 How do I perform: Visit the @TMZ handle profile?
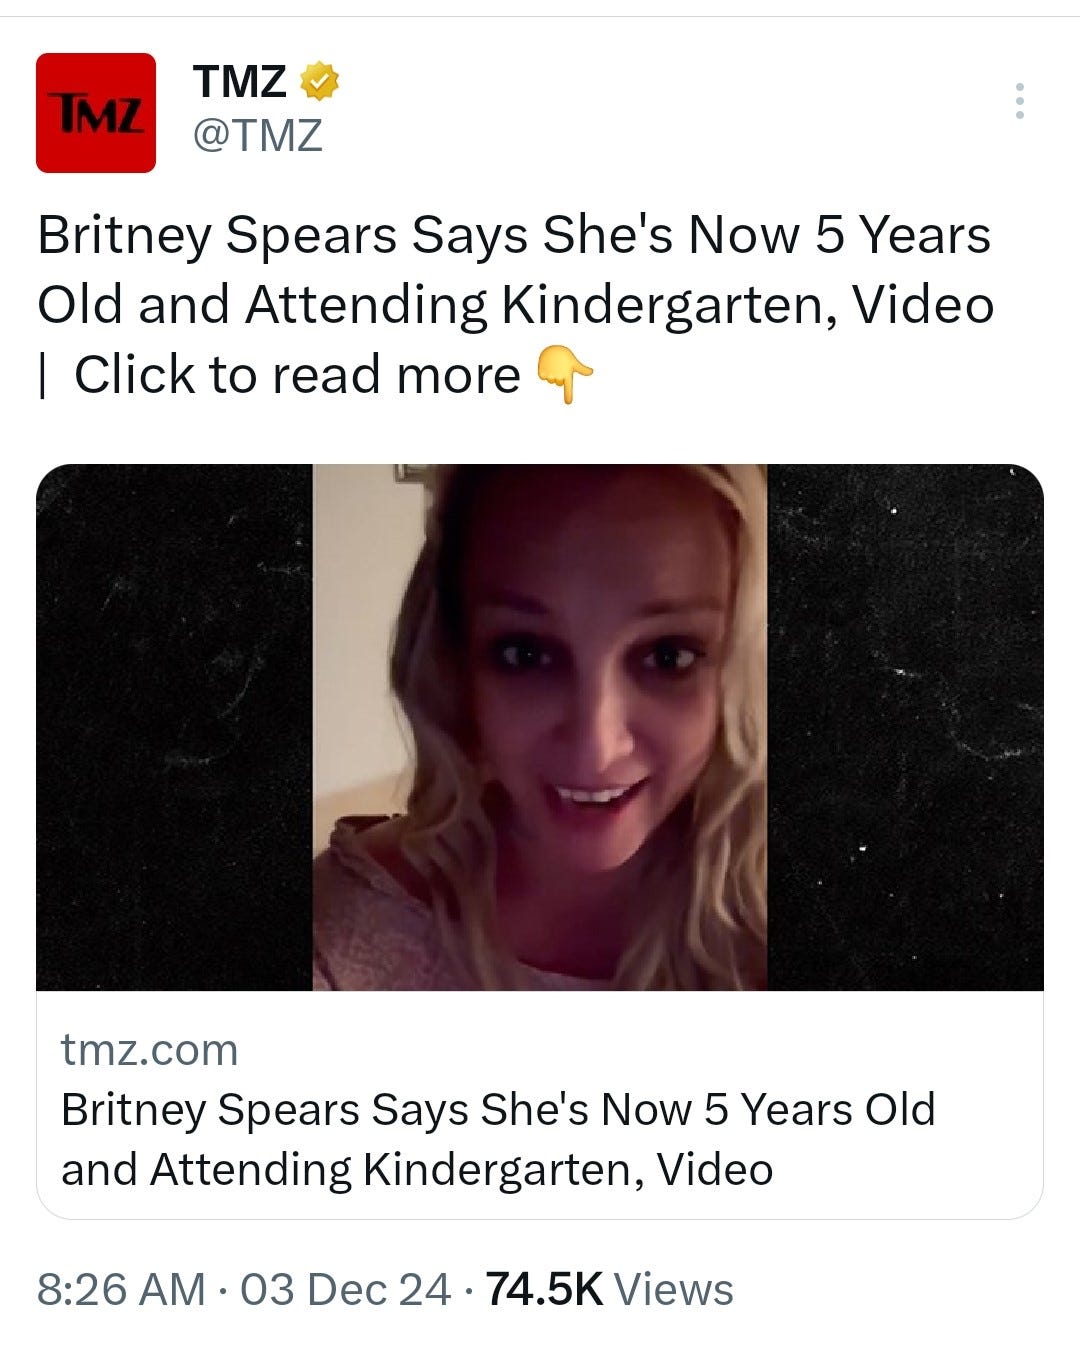pyautogui.click(x=257, y=134)
